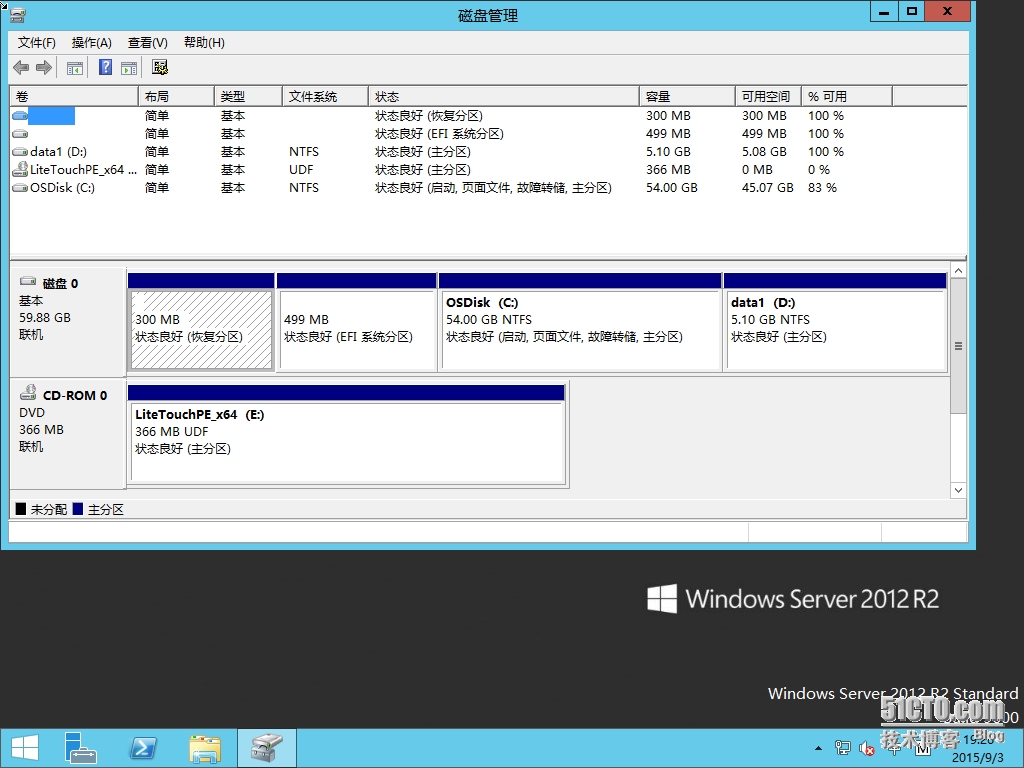Viewport: 1024px width, 768px height.
Task: Click the 54.00 GB capacity cell
Action: [671, 187]
